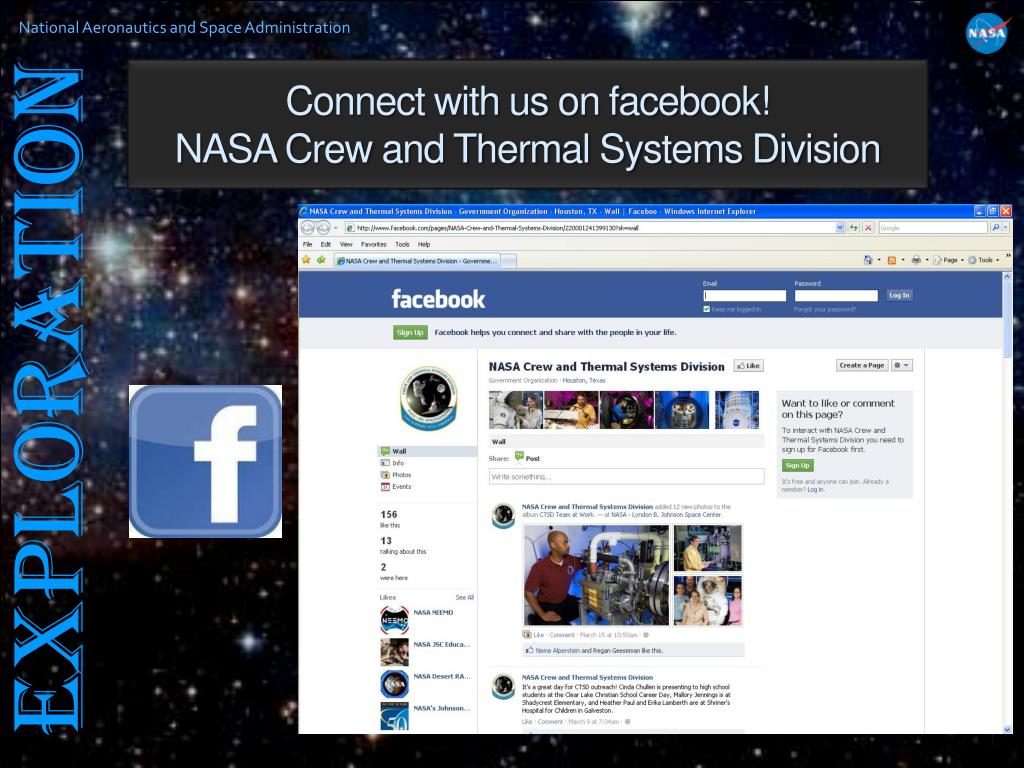Open the Tools menu in menu bar
1024x768 pixels.
coord(402,244)
